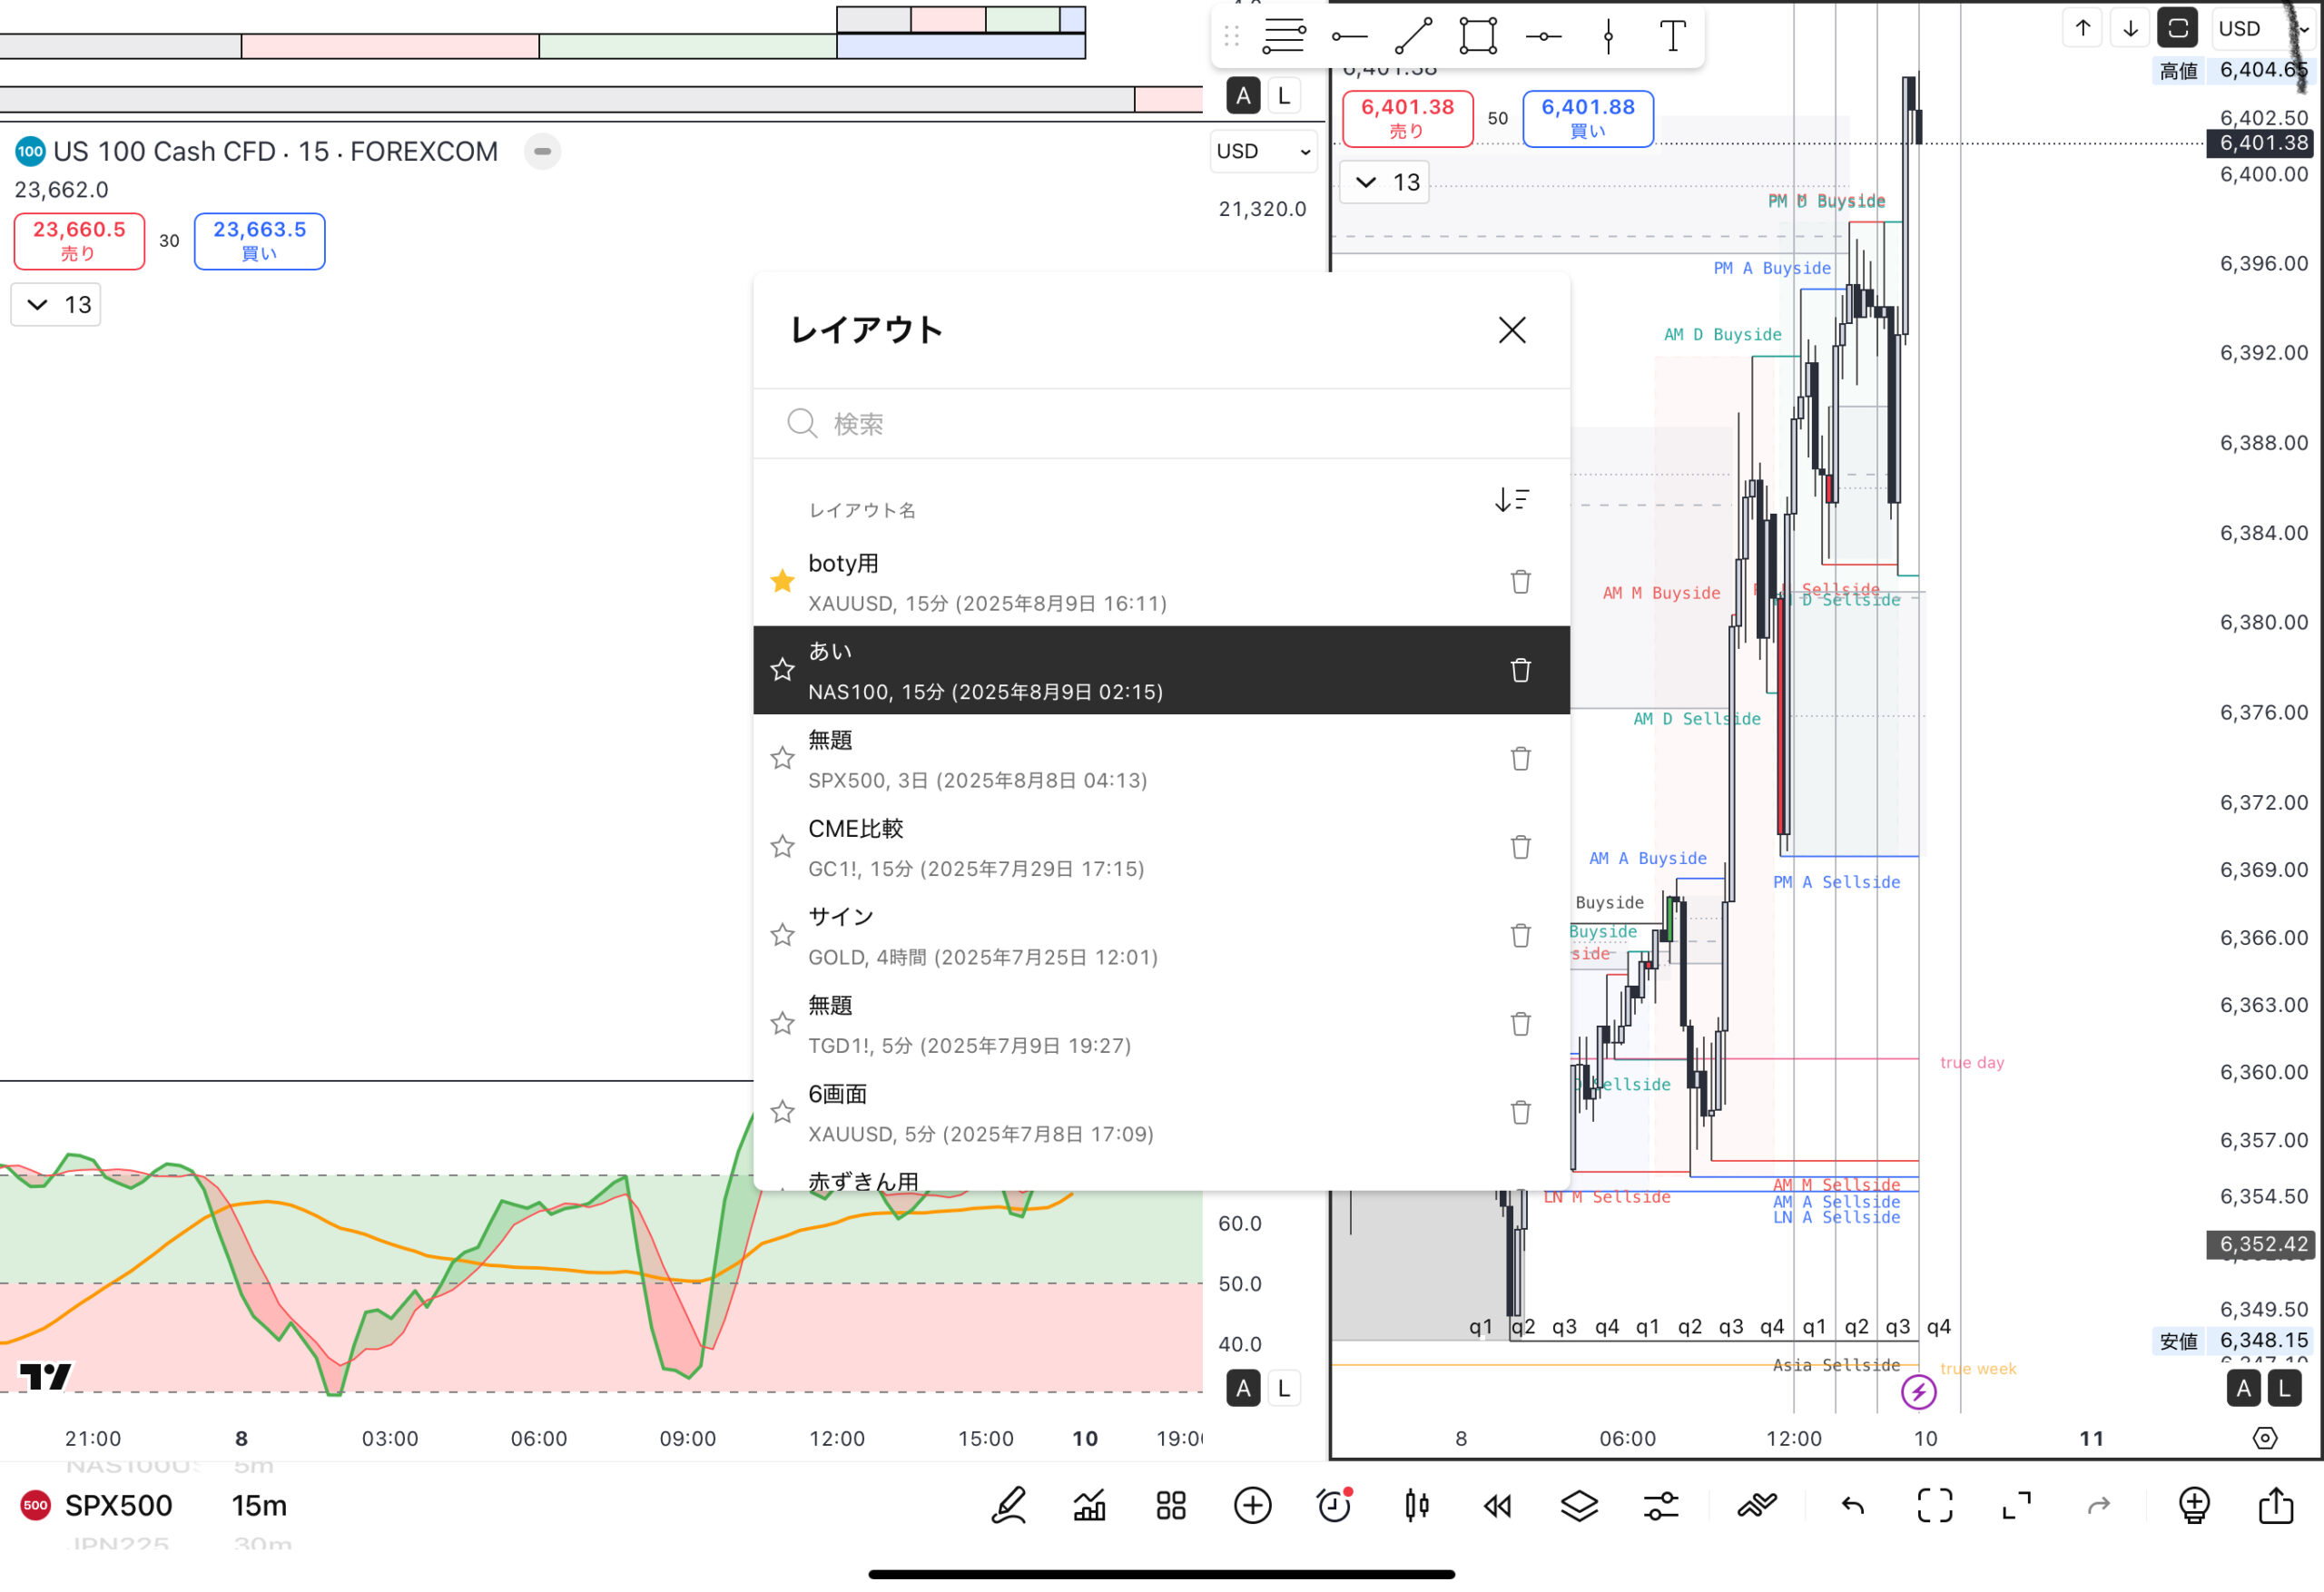Image resolution: width=2324 pixels, height=1592 pixels.
Task: Open the alert clock icon
Action: pyautogui.click(x=1334, y=1505)
